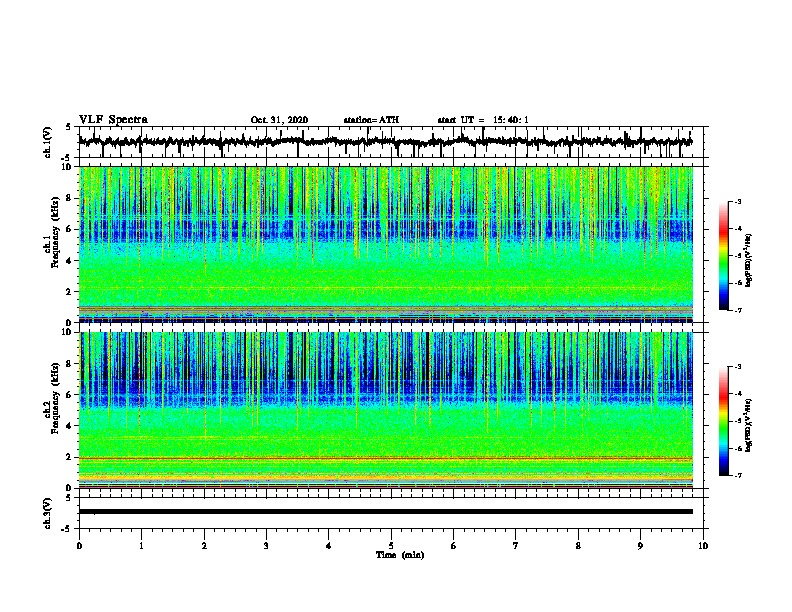
Task: Click the "ch.1(V)" waveform axis label
Action: tap(48, 142)
